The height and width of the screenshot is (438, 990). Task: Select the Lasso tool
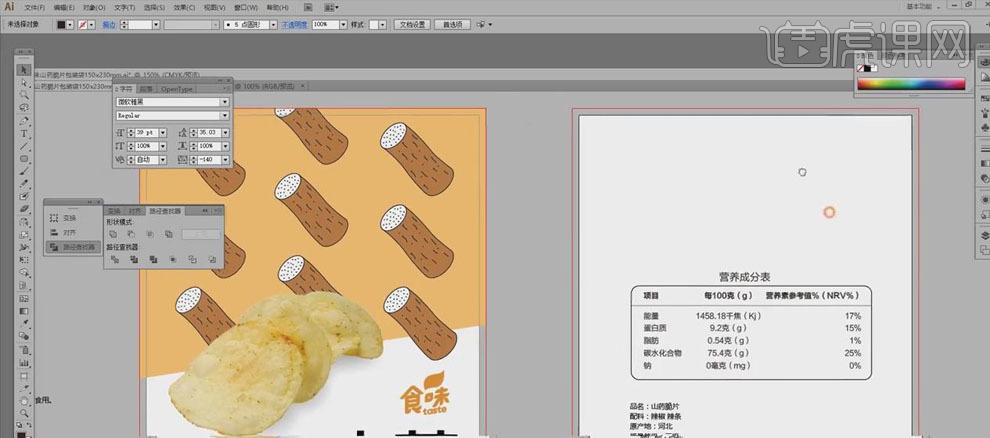coord(24,108)
